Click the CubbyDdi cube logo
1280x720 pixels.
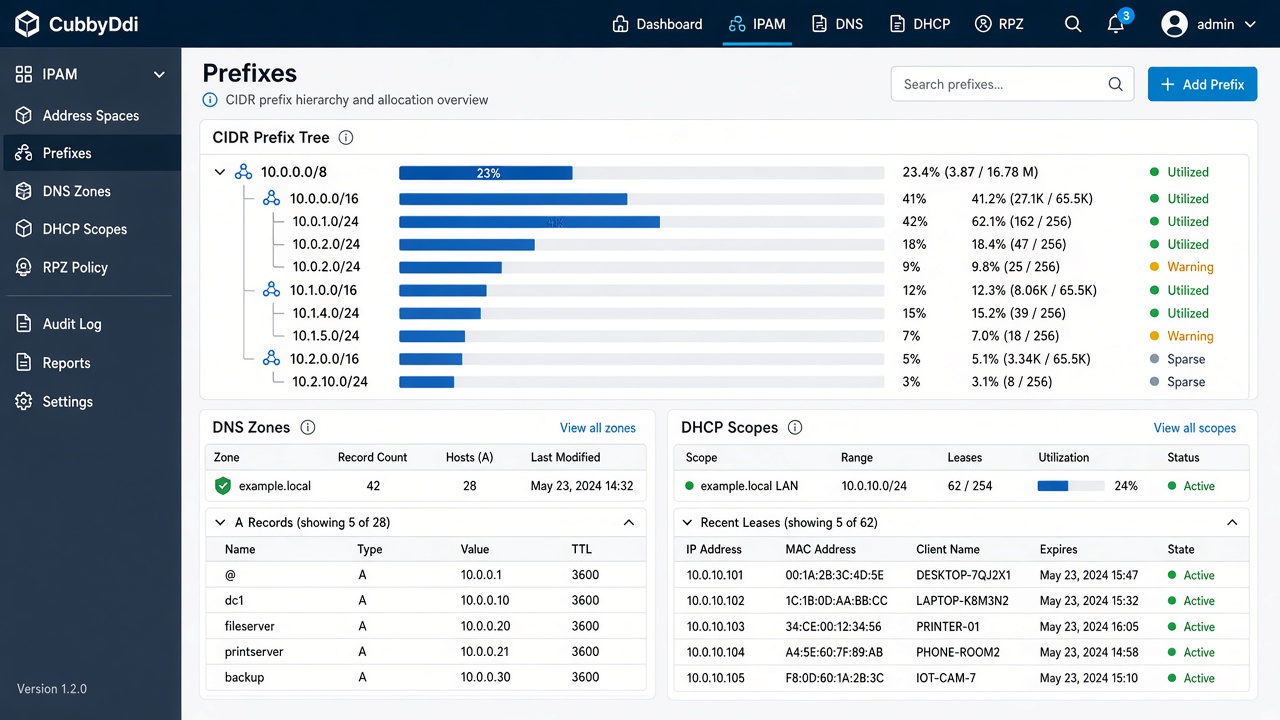pos(27,24)
